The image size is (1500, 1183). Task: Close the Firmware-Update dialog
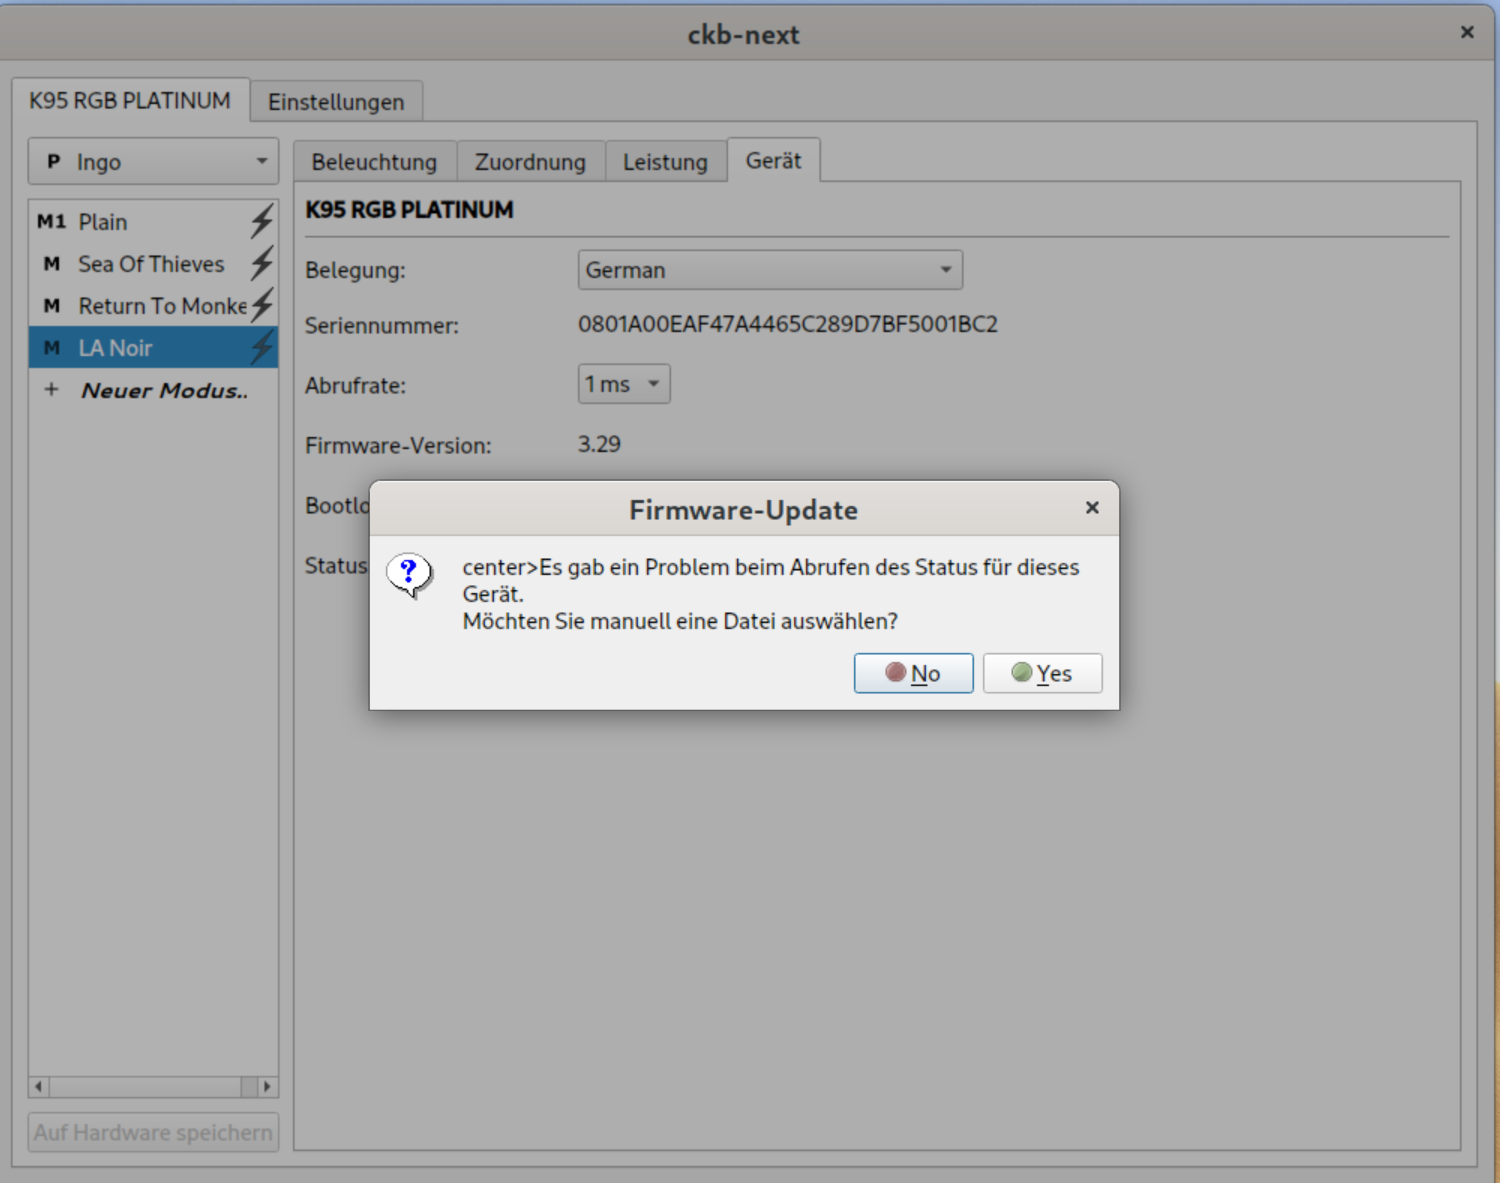[1092, 508]
